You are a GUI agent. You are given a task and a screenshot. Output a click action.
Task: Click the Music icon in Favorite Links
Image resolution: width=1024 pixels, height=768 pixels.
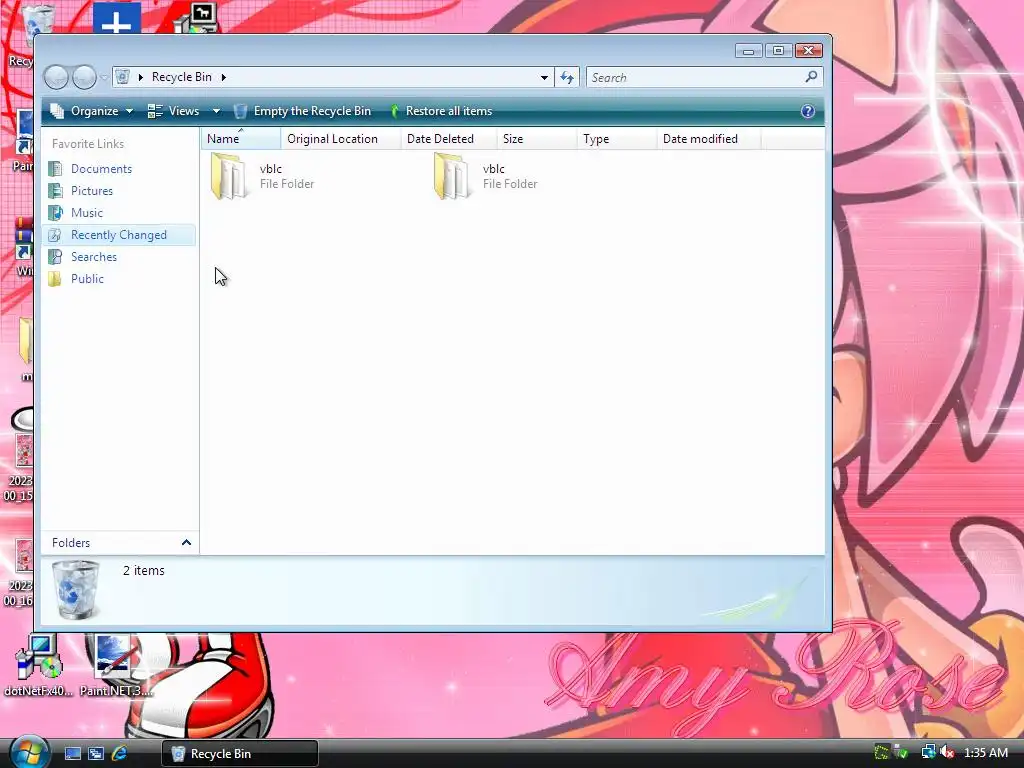click(x=56, y=213)
